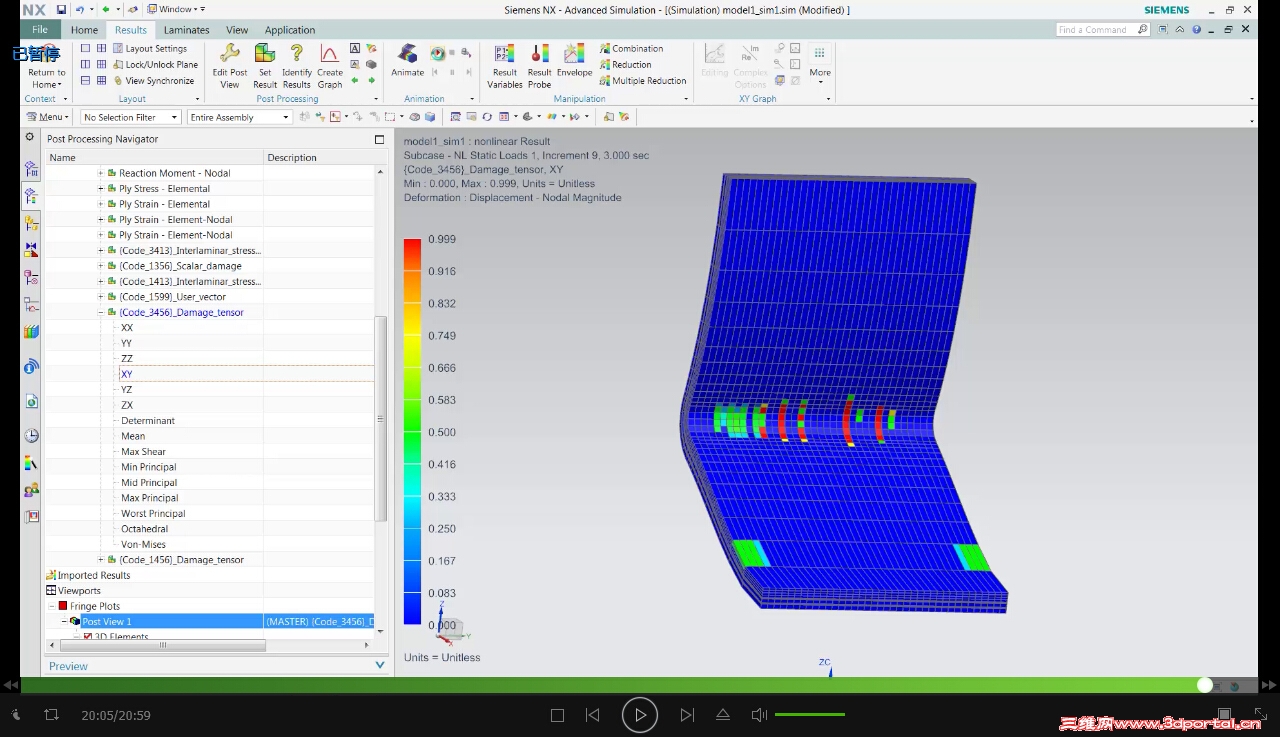Open the File tab

click(x=40, y=30)
